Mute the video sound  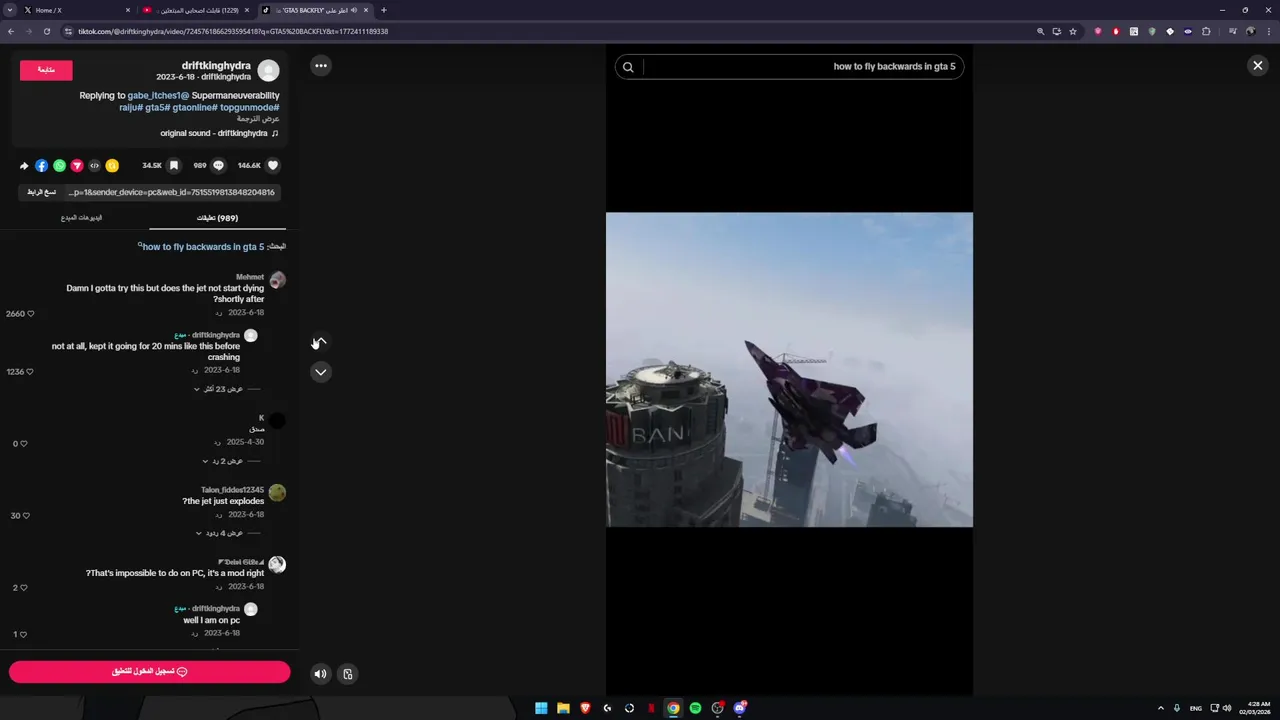320,674
